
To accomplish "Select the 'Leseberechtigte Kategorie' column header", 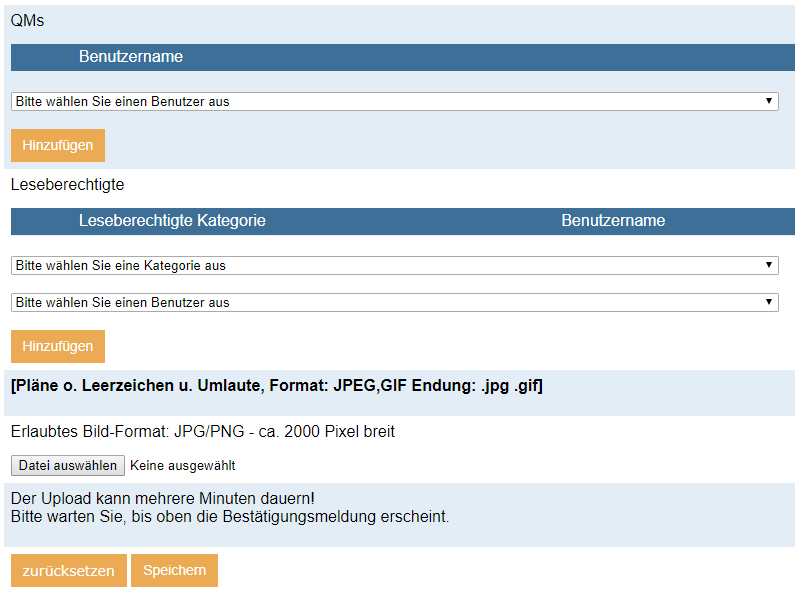I will click(x=172, y=221).
